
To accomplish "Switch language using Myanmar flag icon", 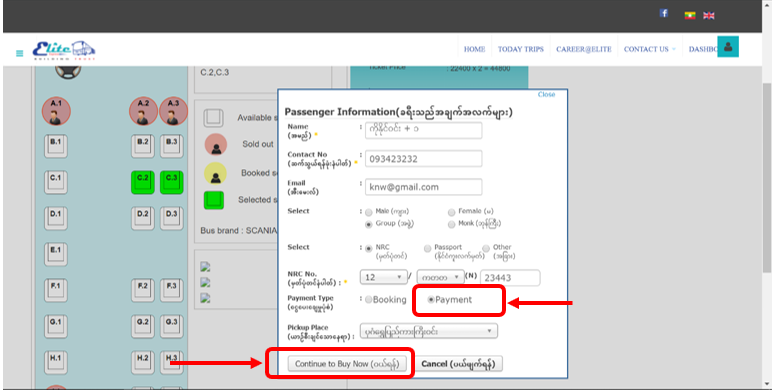I will 690,15.
